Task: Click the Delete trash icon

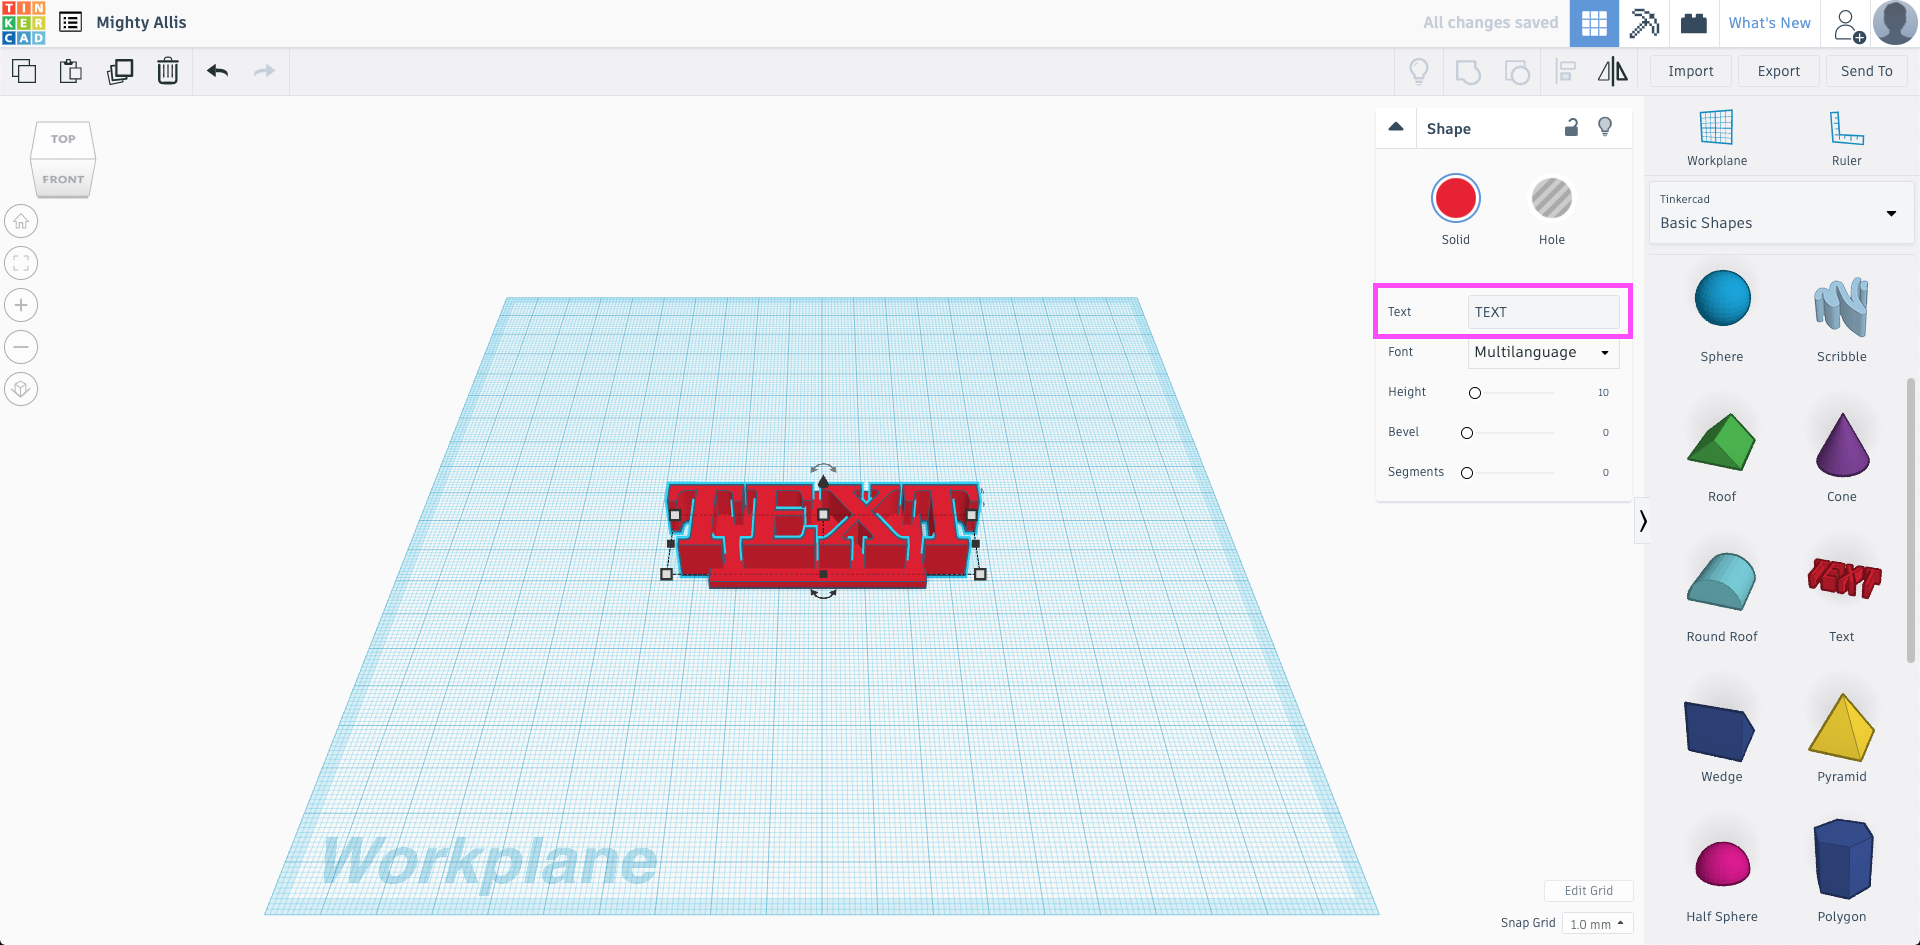Action: click(167, 71)
